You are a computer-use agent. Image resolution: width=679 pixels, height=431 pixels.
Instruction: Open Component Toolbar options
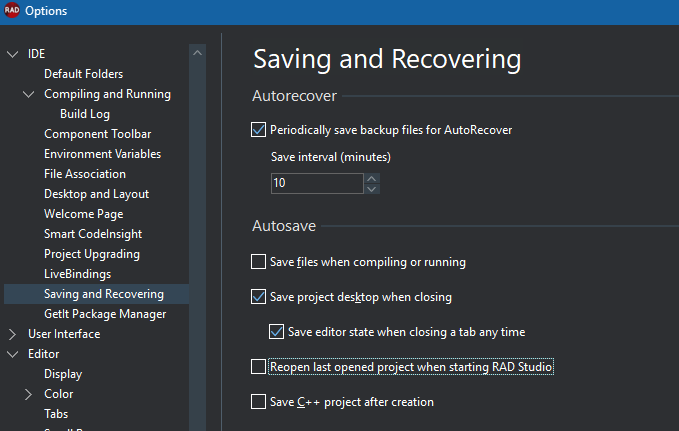tap(97, 134)
